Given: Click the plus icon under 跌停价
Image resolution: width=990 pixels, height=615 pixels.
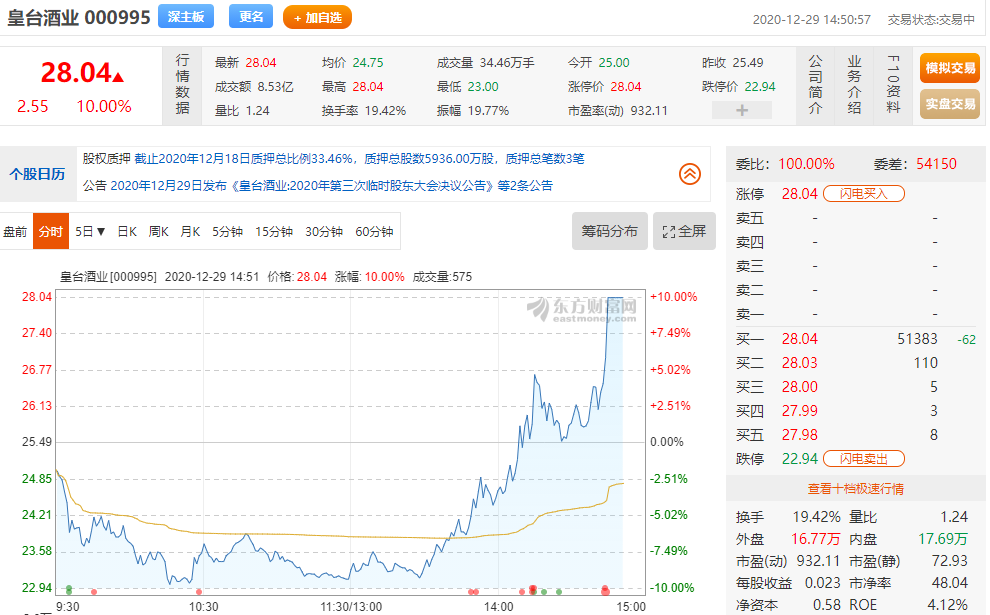Looking at the screenshot, I should 742,110.
